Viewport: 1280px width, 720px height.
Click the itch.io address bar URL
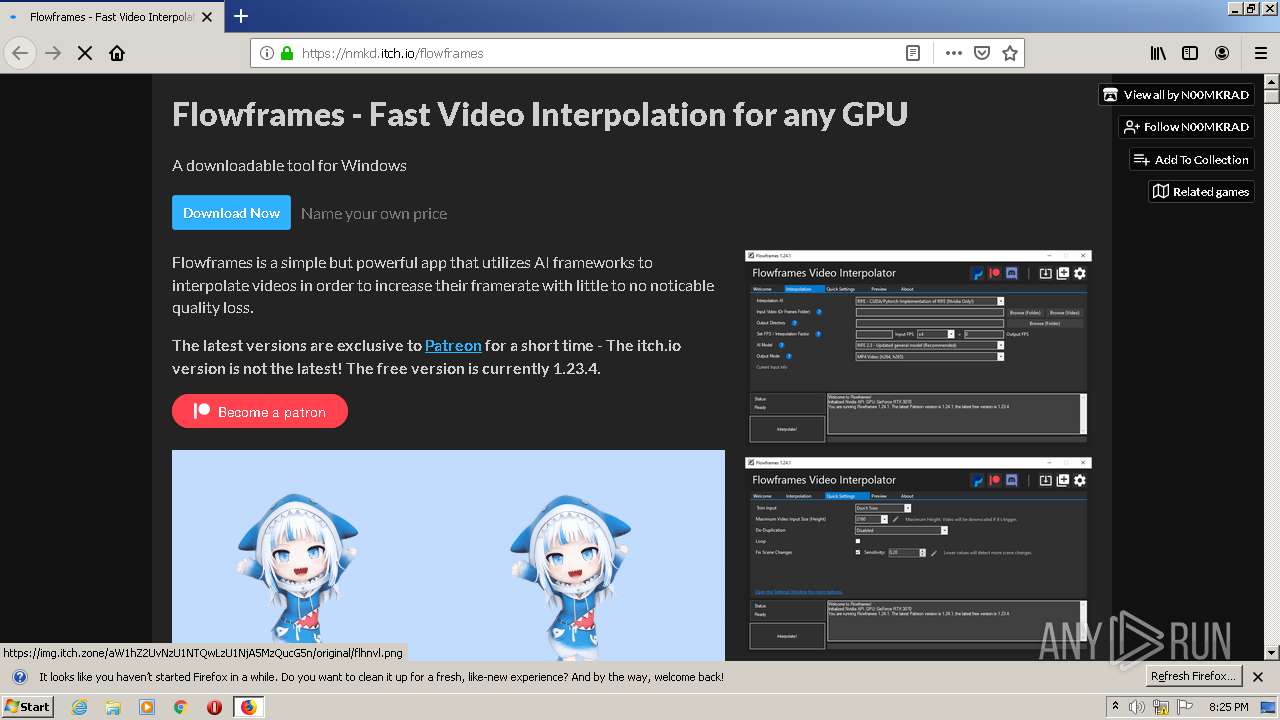click(x=392, y=53)
